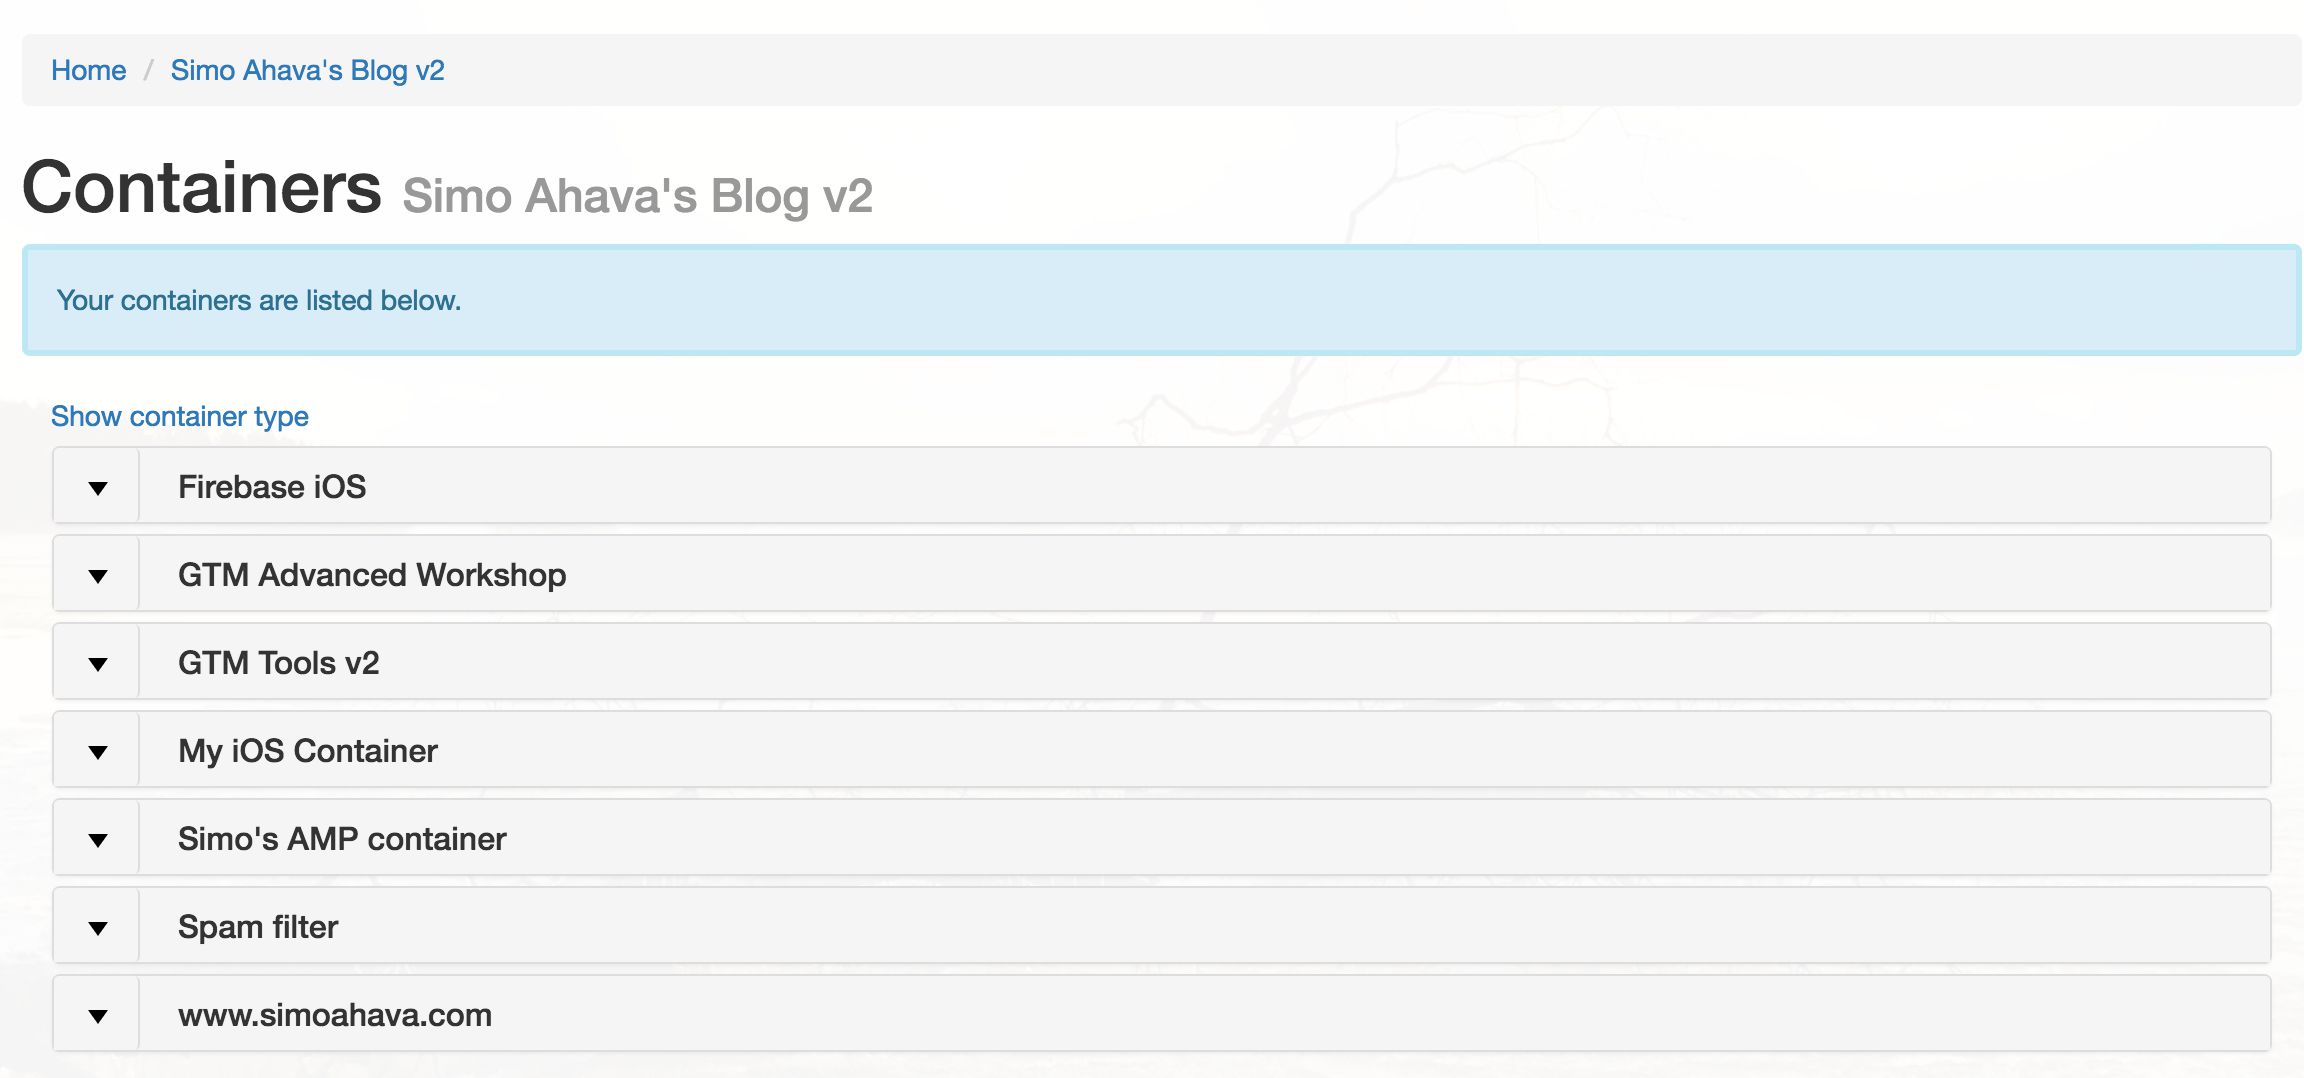Toggle Show container type link
Viewport: 2304px width, 1078px height.
coord(180,416)
